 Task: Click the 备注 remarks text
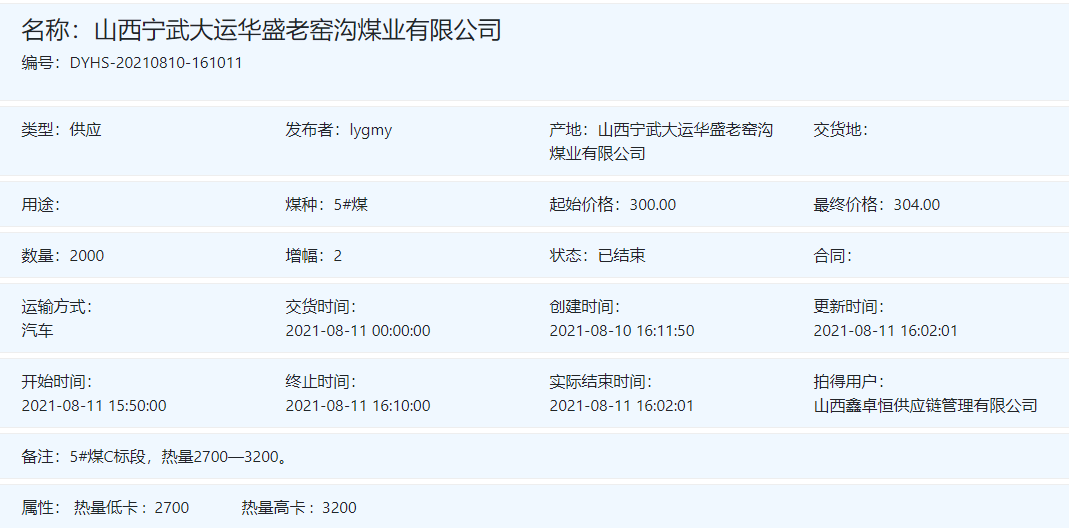click(x=180, y=457)
